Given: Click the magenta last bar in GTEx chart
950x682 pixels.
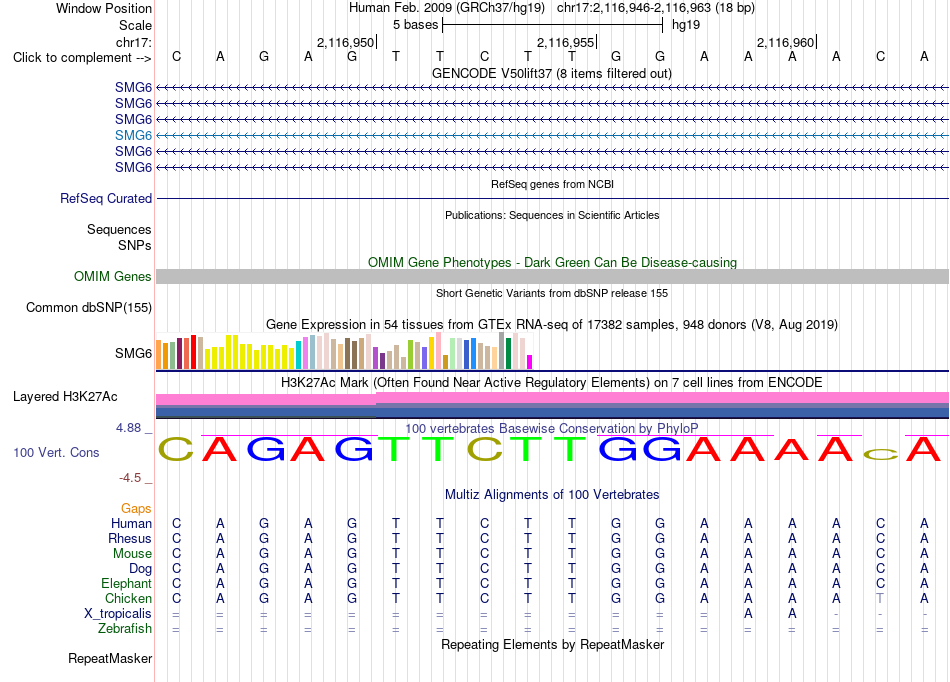Looking at the screenshot, I should click(530, 362).
